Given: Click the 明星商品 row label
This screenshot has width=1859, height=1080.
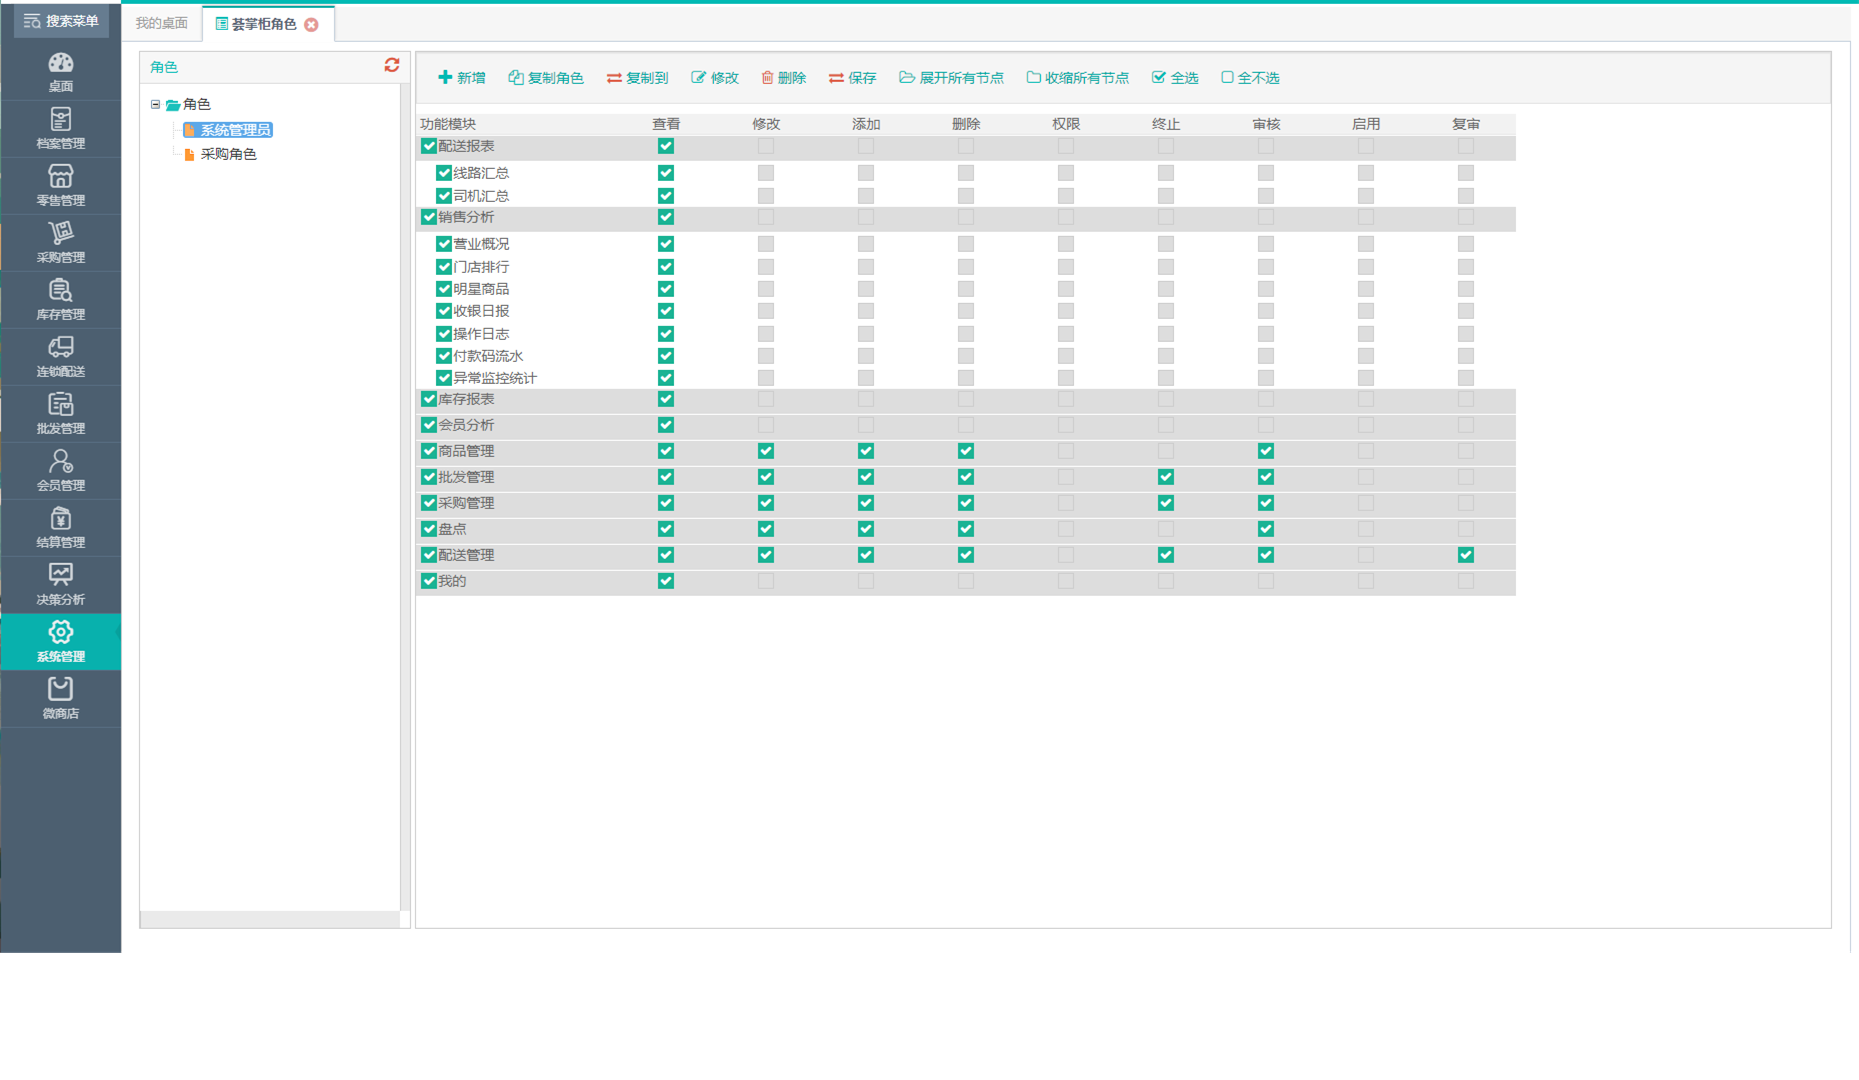Looking at the screenshot, I should pos(481,289).
